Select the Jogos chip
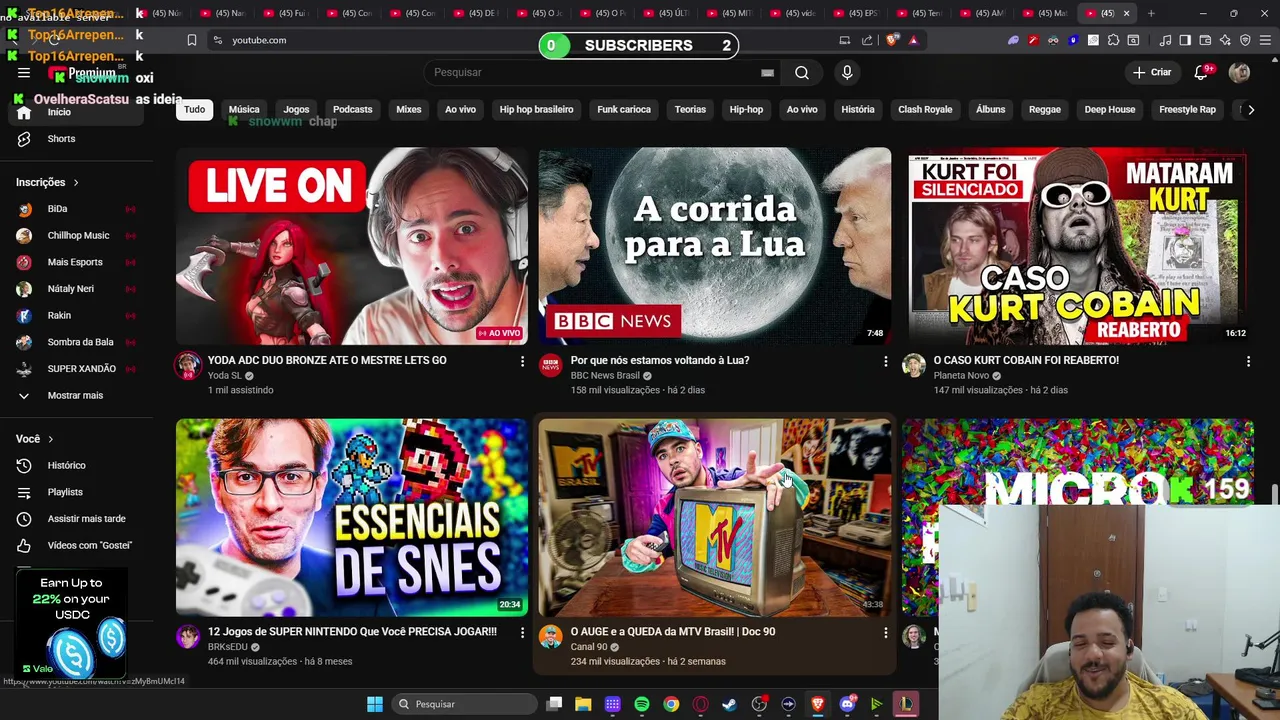 (296, 109)
